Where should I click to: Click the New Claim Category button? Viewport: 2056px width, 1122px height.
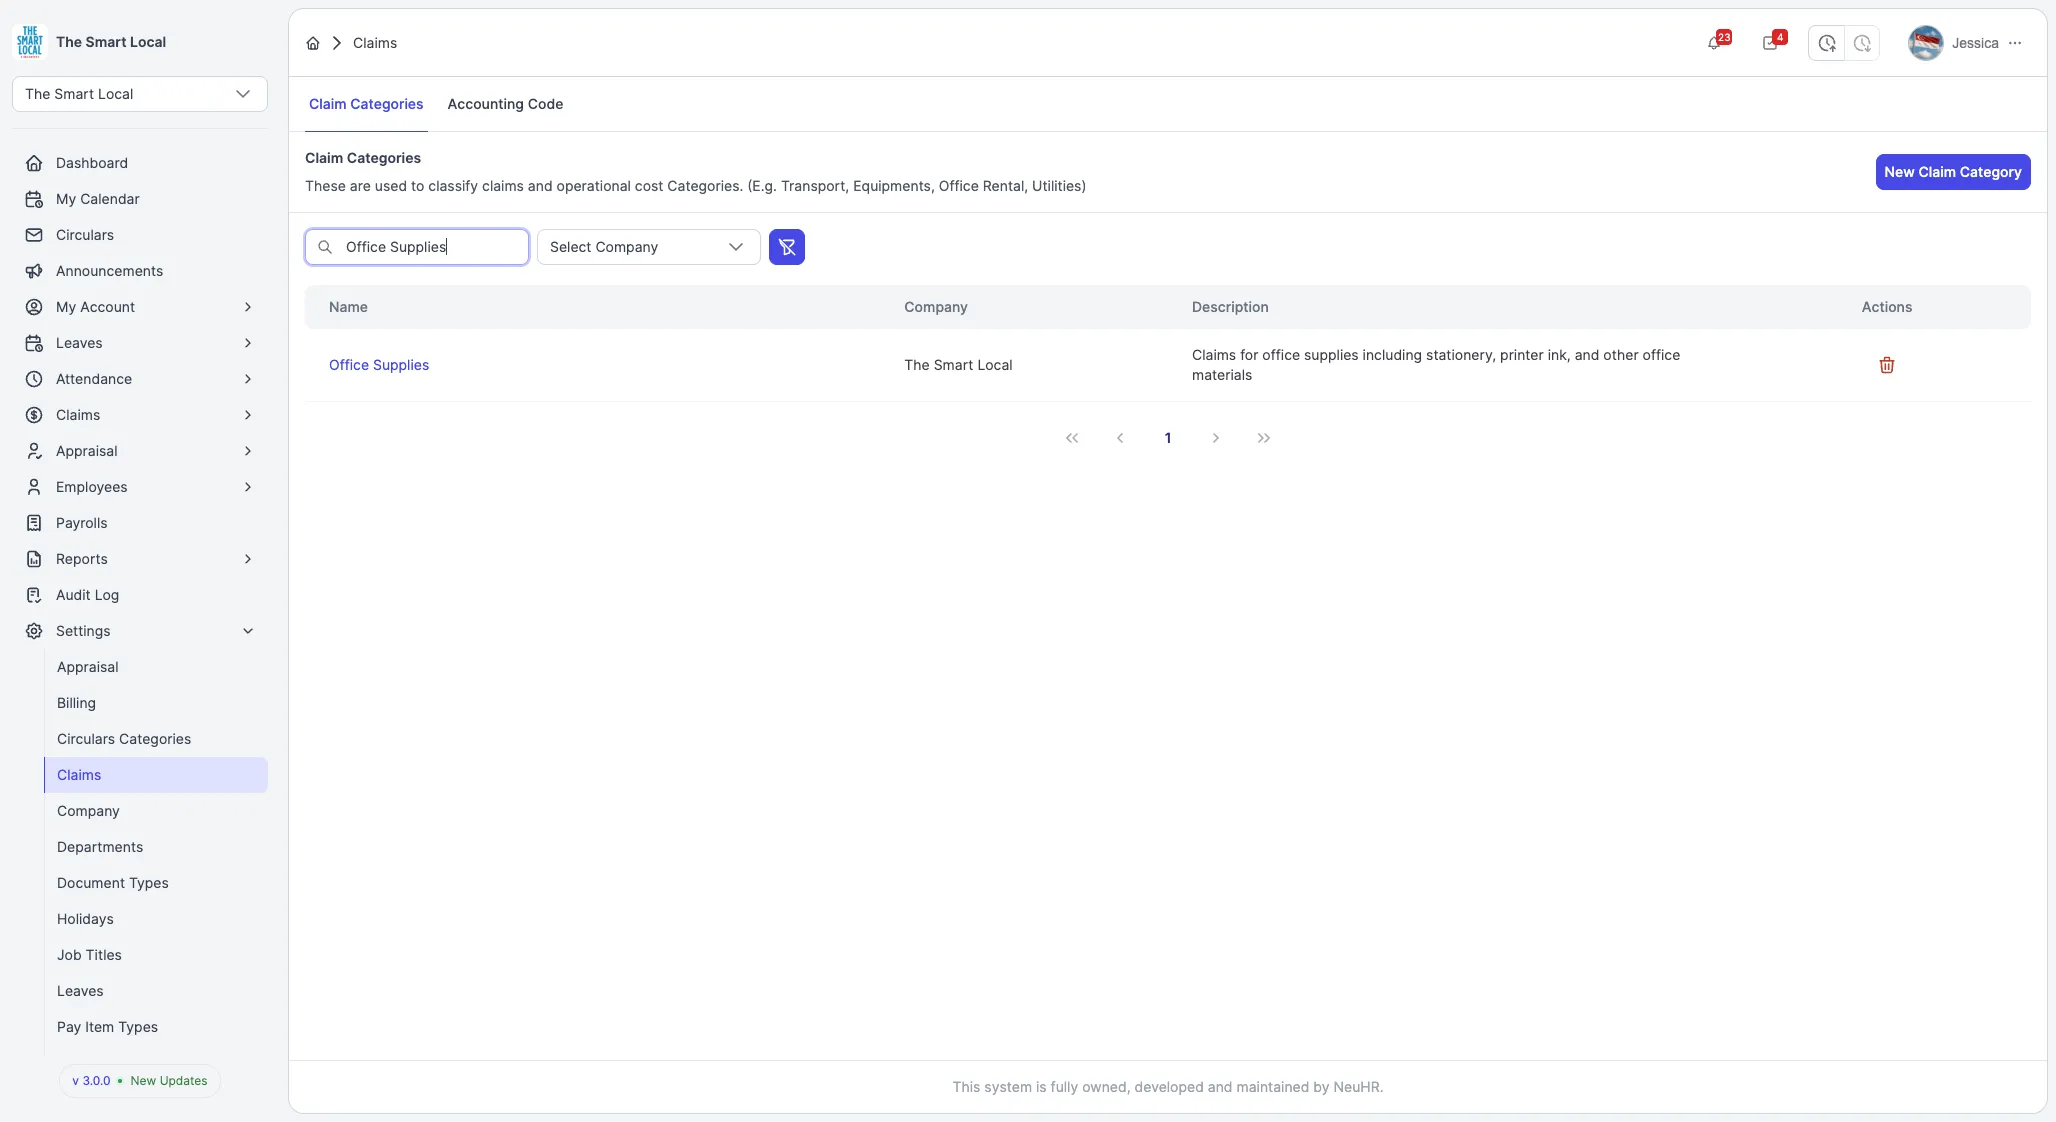pyautogui.click(x=1953, y=172)
